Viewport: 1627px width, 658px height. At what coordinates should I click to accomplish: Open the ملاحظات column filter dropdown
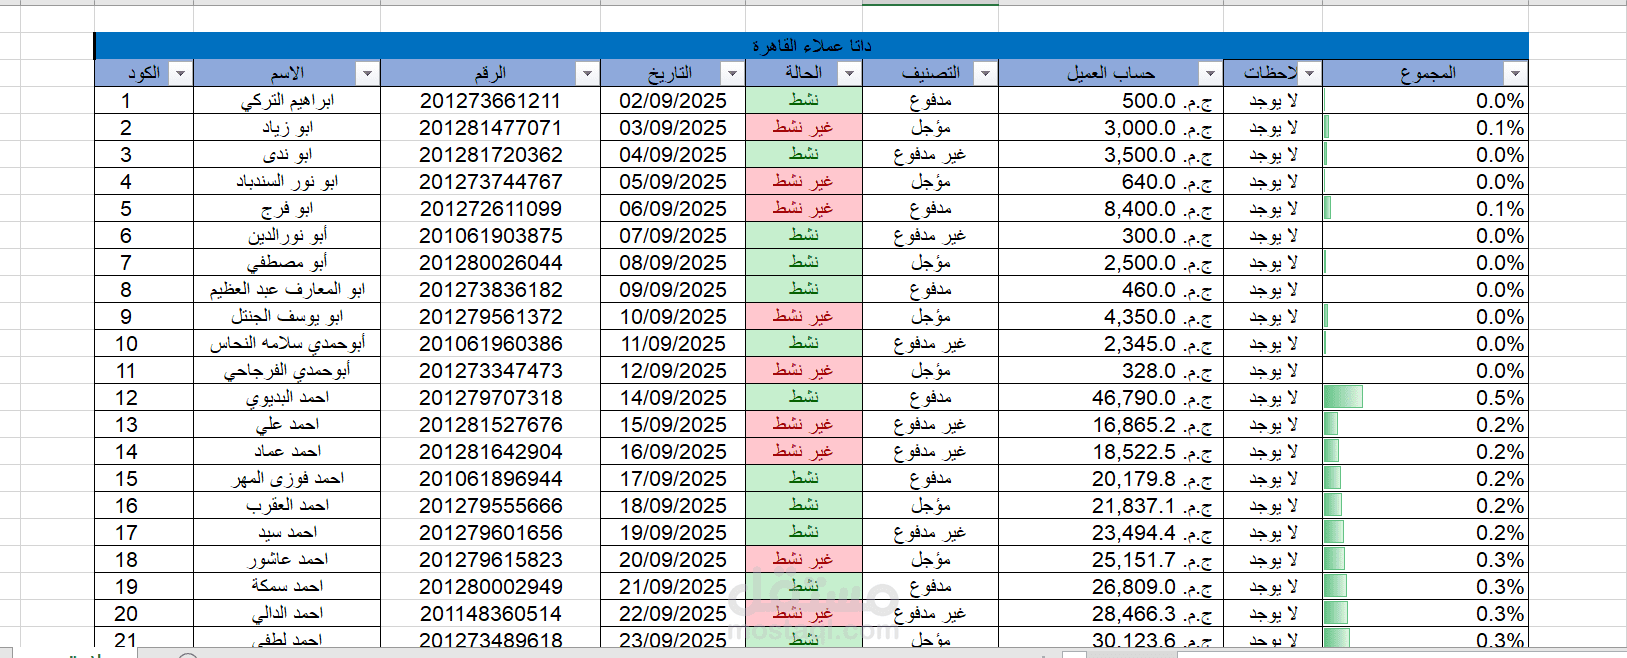coord(1309,74)
